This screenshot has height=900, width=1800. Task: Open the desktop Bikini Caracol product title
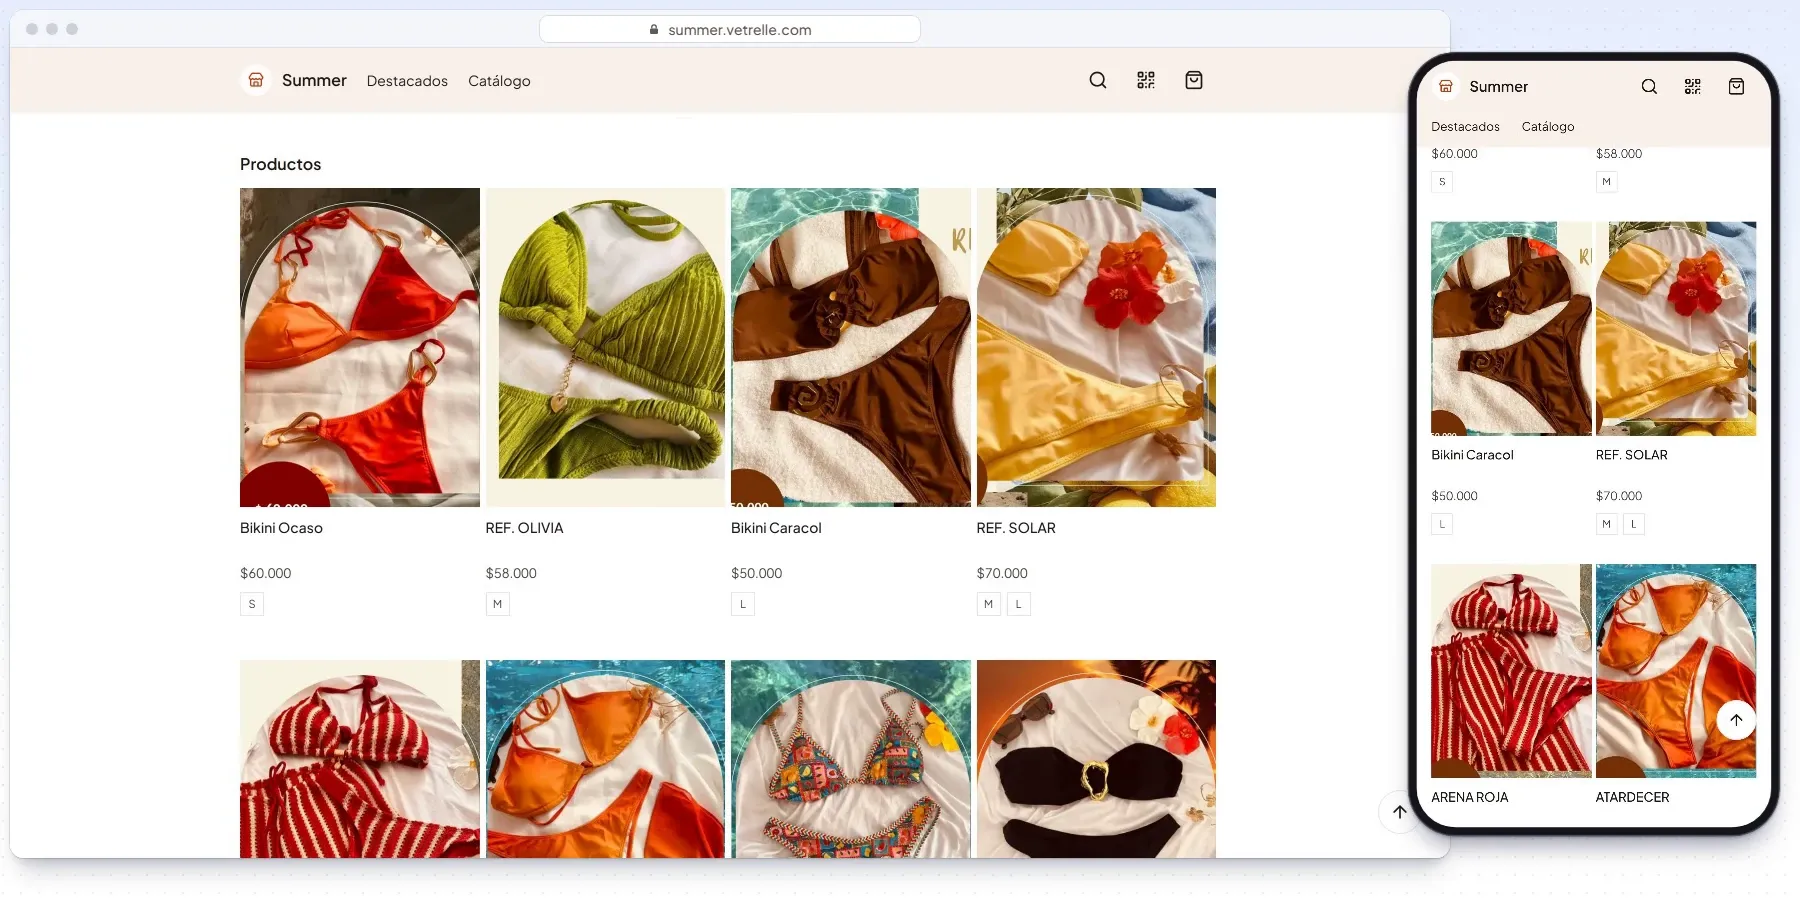(x=776, y=528)
